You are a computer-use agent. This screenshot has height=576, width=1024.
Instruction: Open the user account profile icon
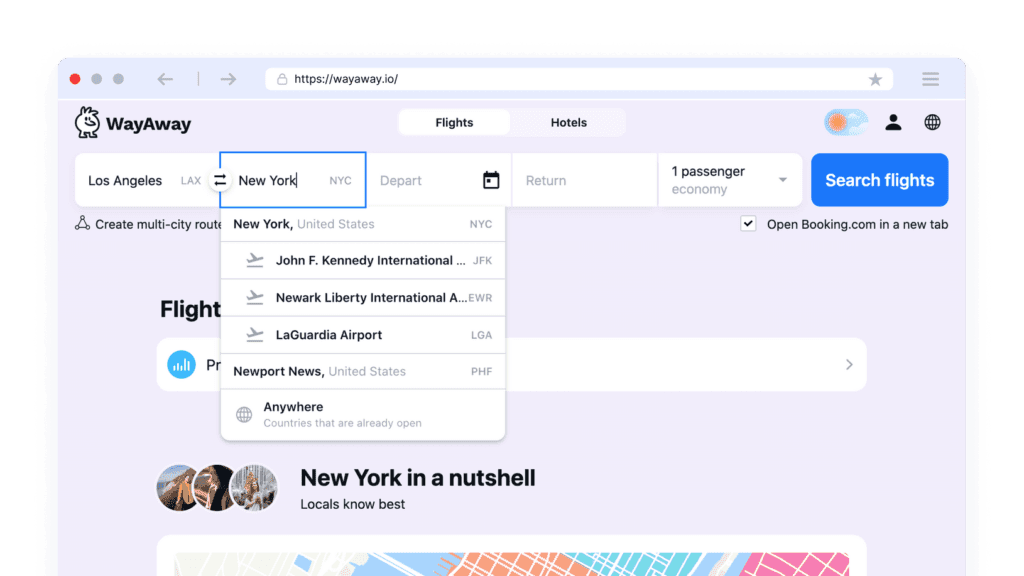tap(893, 122)
